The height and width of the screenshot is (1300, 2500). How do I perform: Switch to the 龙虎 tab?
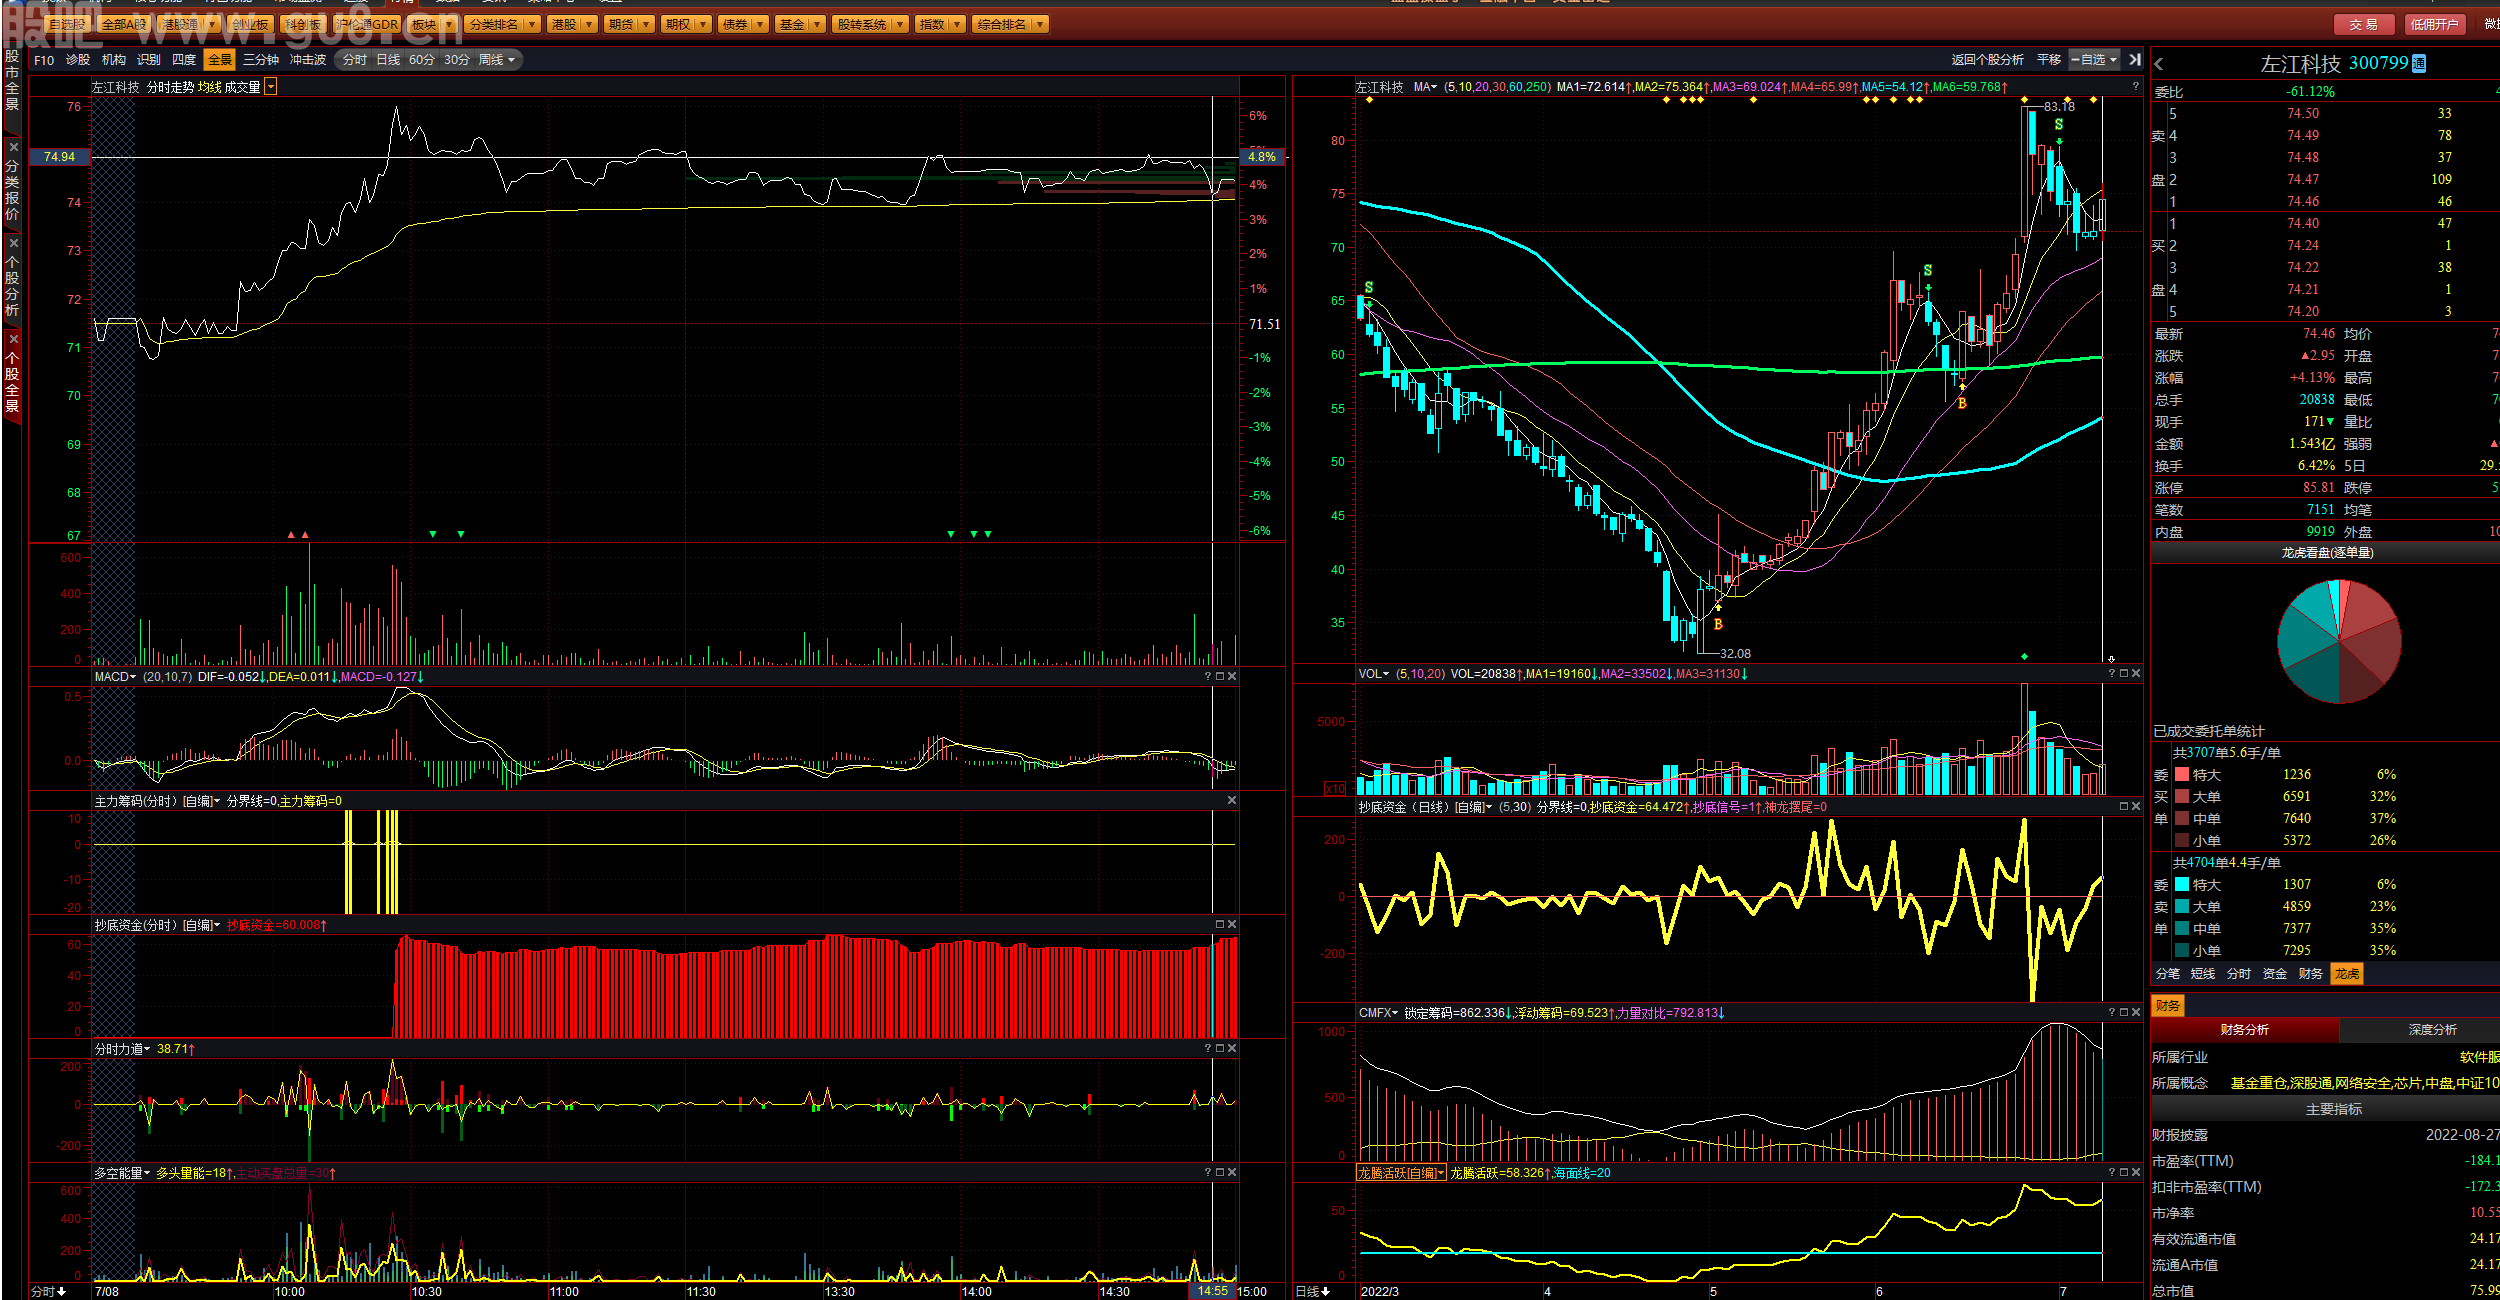click(2347, 974)
